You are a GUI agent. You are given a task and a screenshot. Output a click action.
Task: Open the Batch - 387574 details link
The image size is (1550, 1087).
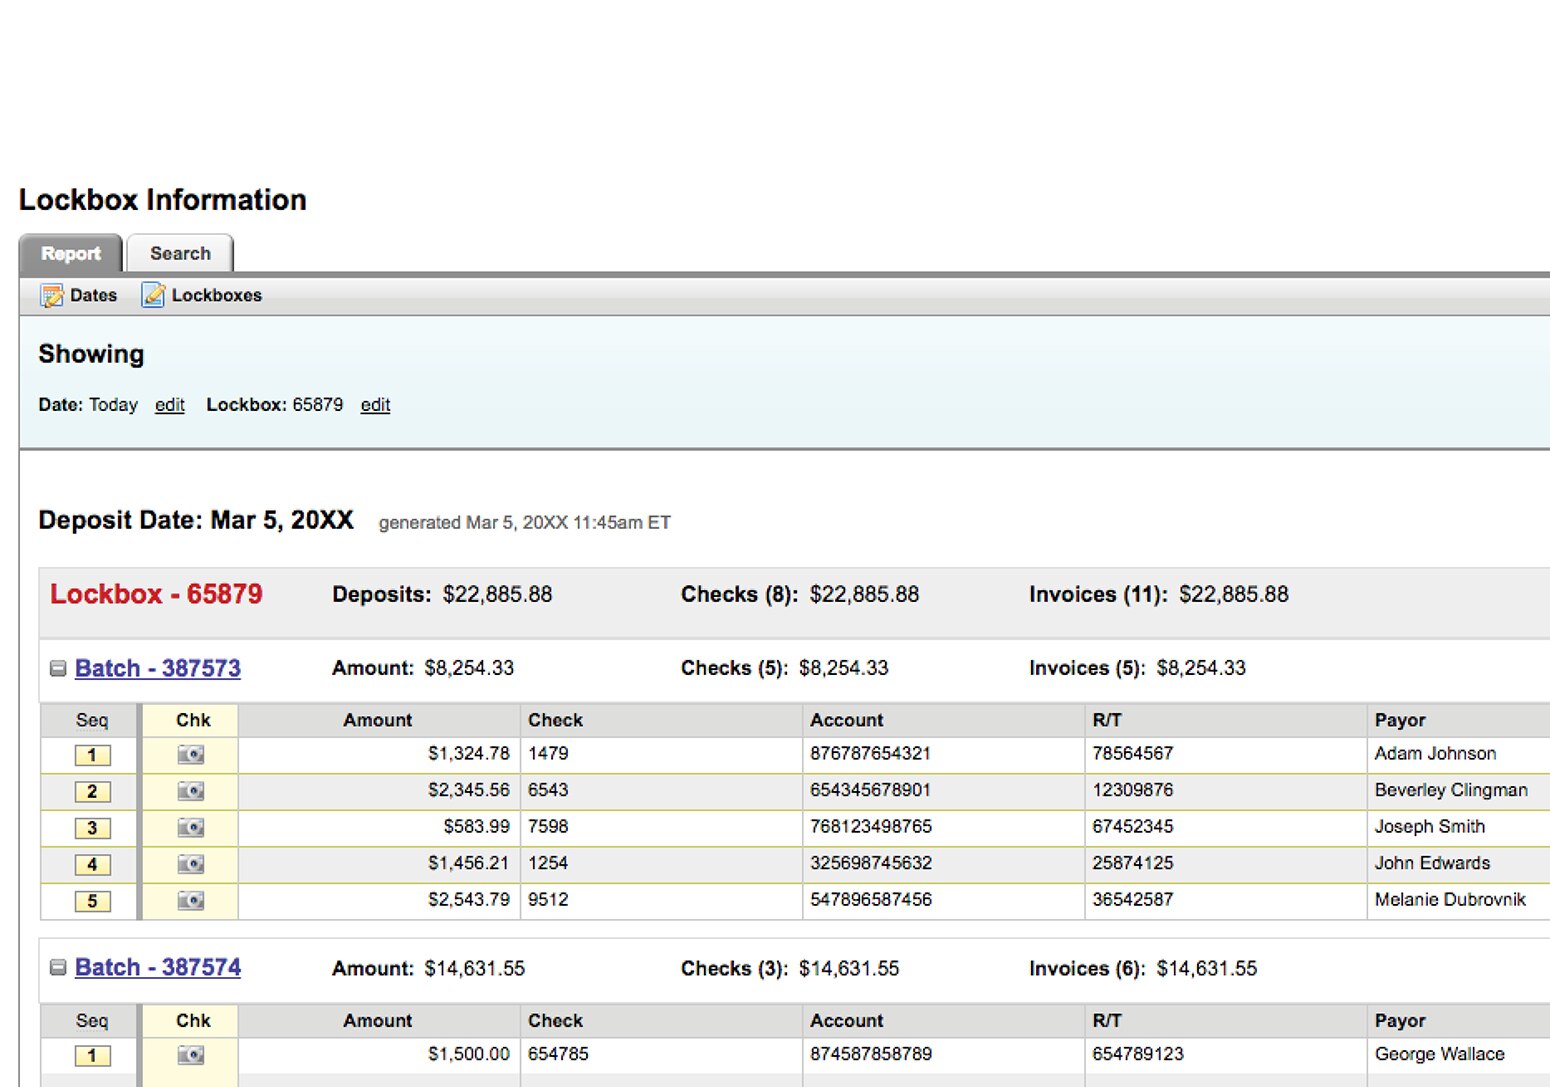(x=157, y=967)
